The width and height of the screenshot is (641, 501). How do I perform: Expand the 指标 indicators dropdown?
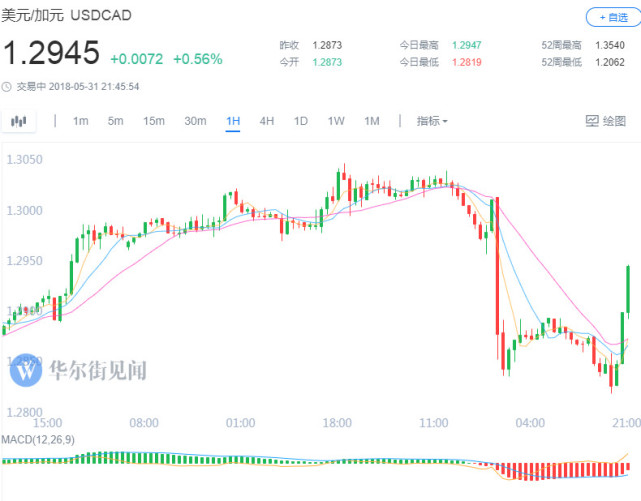(x=432, y=121)
